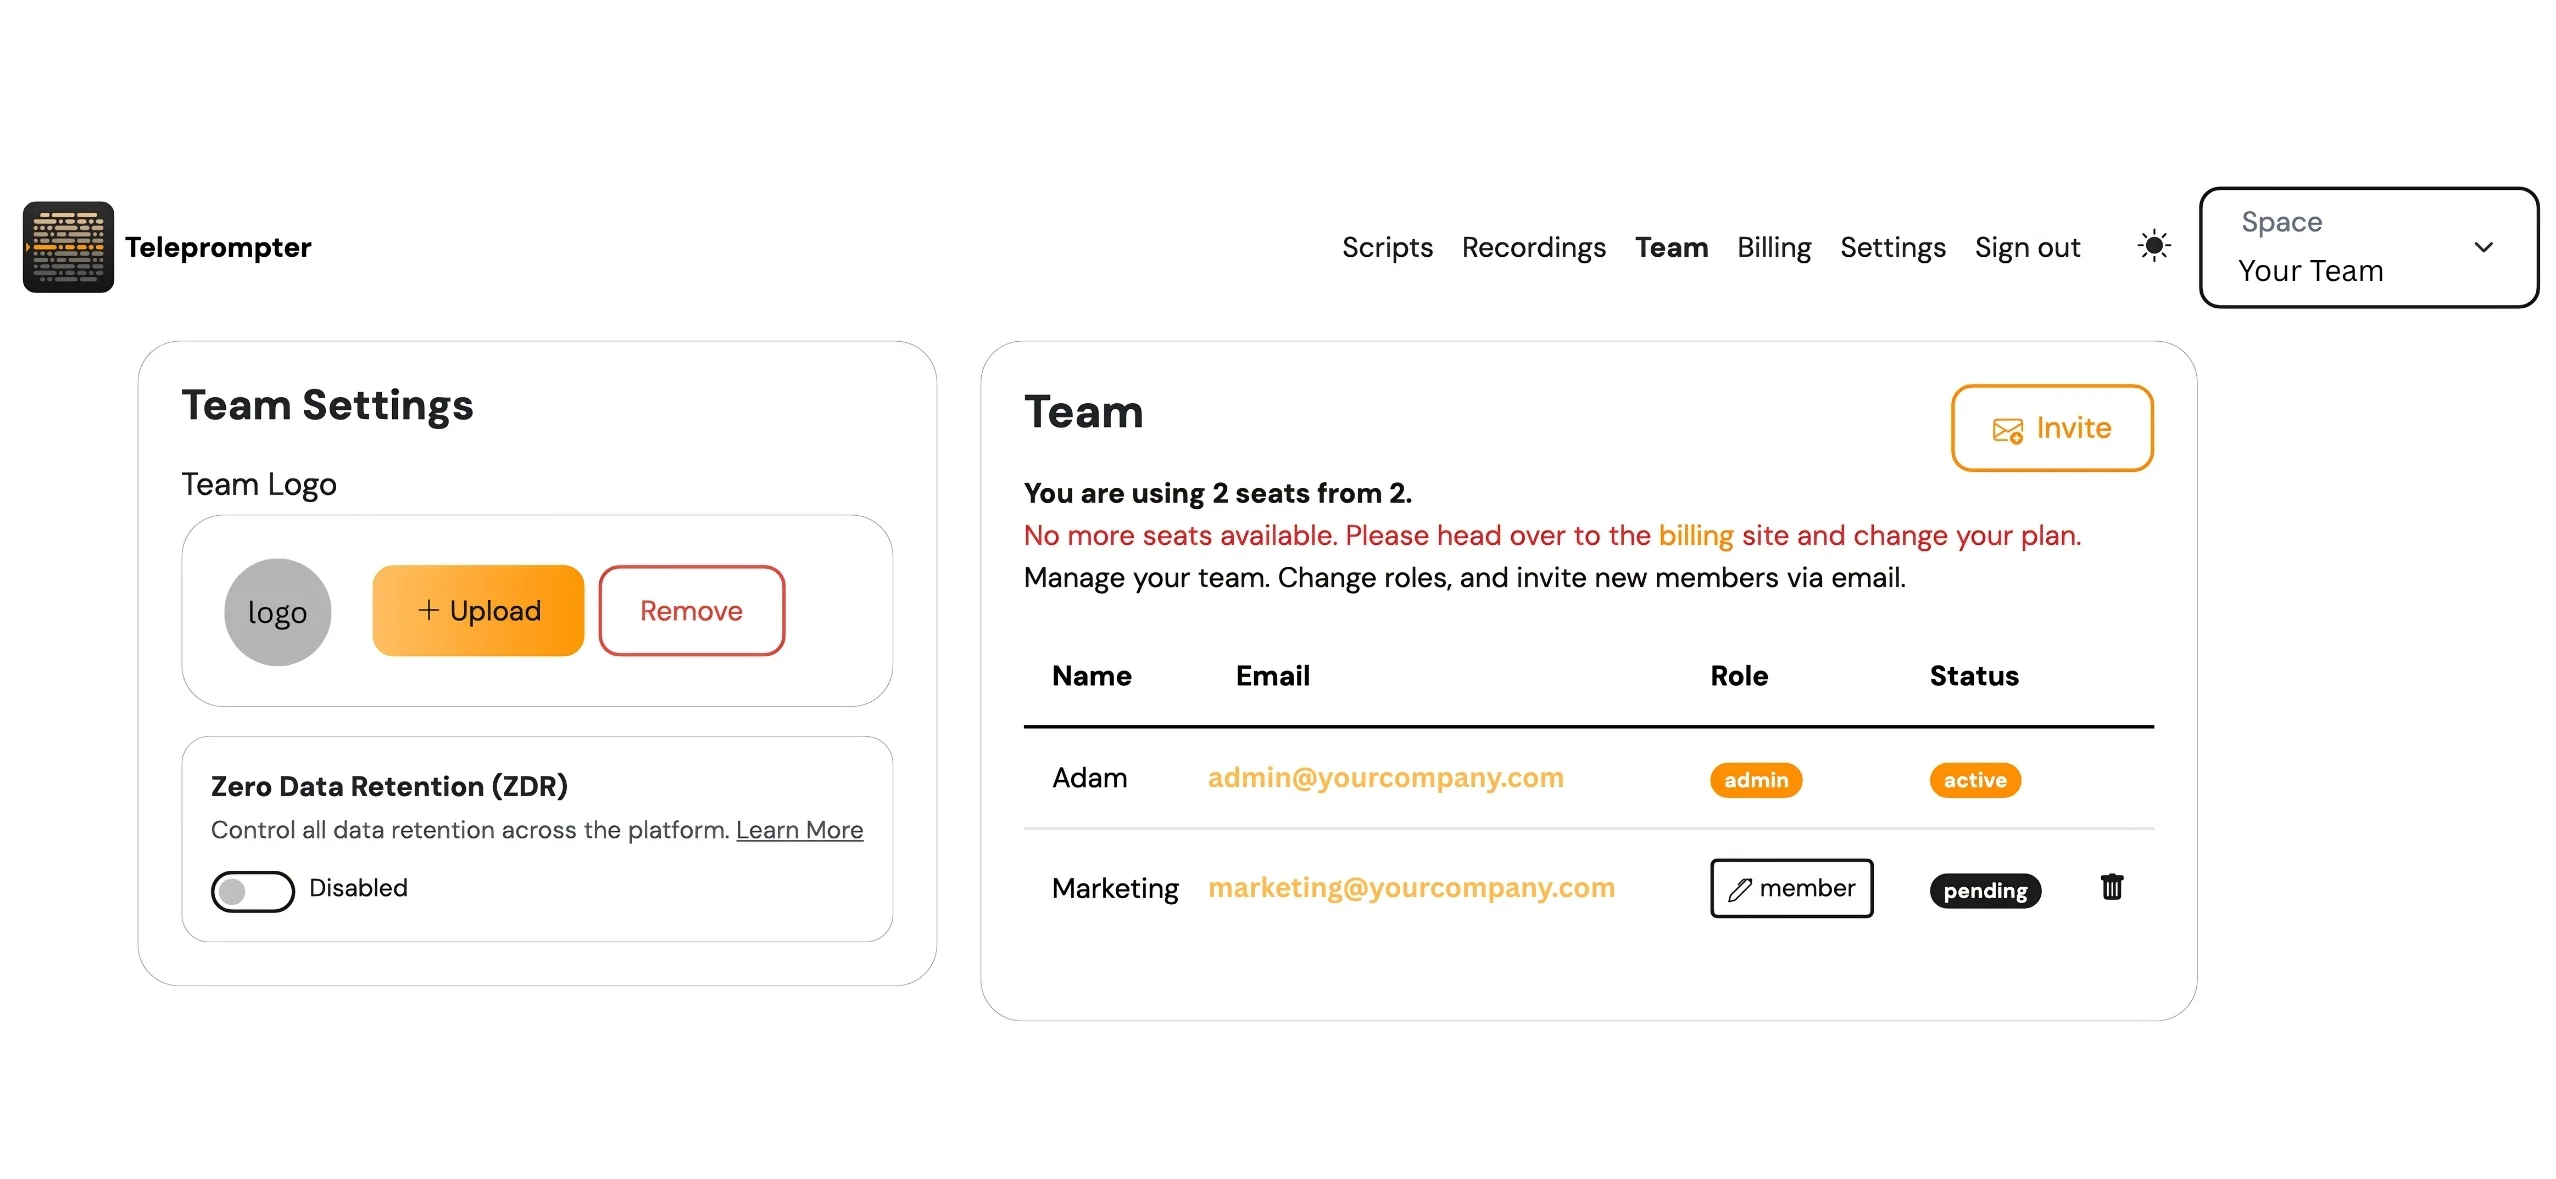The image size is (2556, 1179).
Task: Delete the Marketing member with trash icon
Action: (x=2111, y=887)
